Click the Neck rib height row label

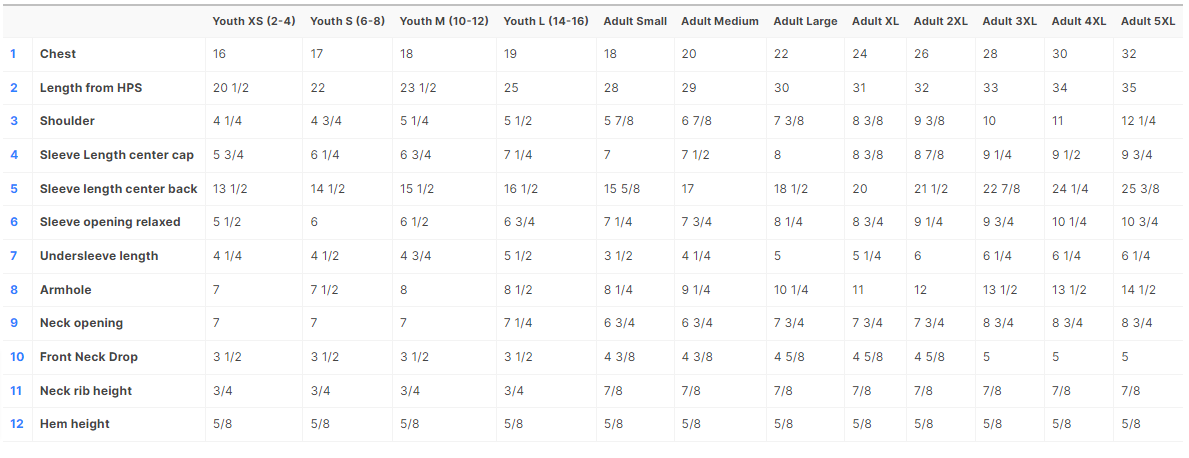coord(86,391)
